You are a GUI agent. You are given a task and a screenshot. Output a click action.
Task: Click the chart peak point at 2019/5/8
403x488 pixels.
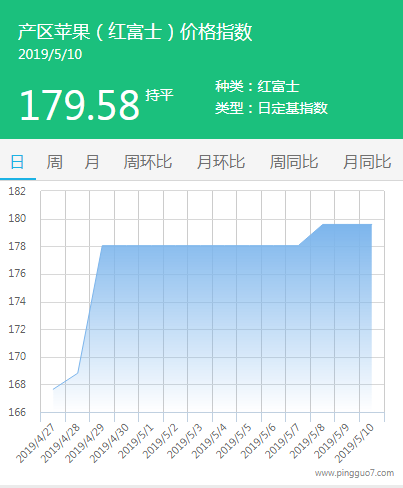click(x=323, y=224)
